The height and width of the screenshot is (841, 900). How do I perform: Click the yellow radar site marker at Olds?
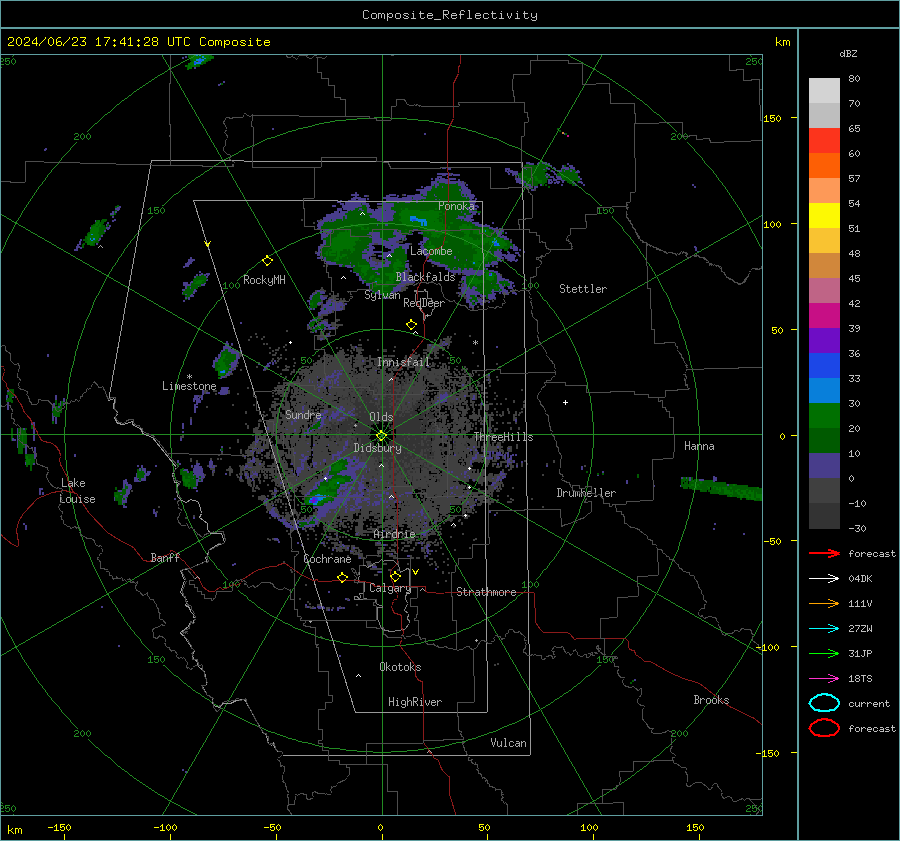382,436
